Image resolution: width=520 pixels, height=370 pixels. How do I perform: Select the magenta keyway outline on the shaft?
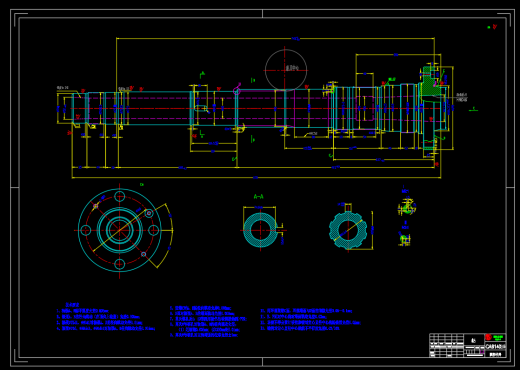pyautogui.click(x=365, y=108)
